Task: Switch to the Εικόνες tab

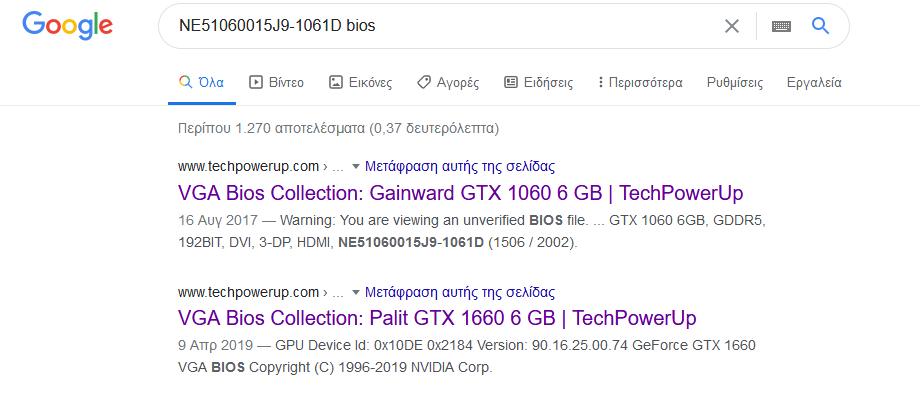Action: pos(360,83)
